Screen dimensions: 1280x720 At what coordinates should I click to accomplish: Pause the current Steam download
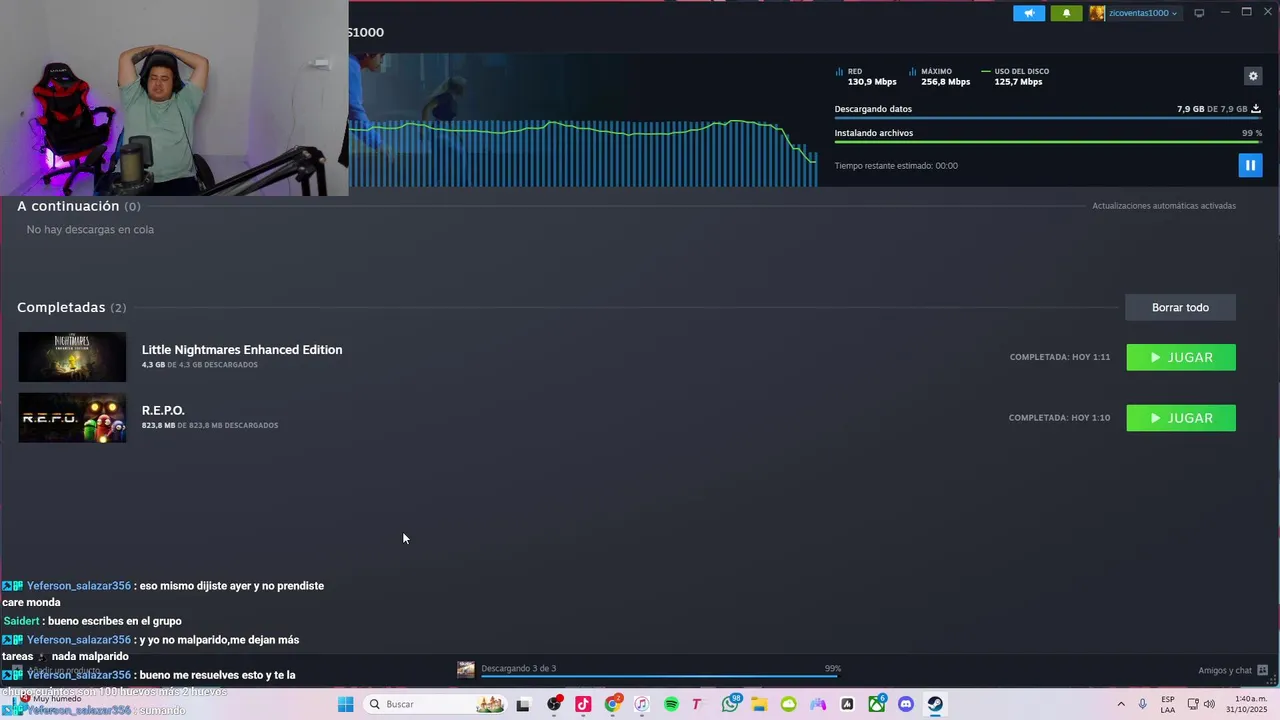point(1250,165)
